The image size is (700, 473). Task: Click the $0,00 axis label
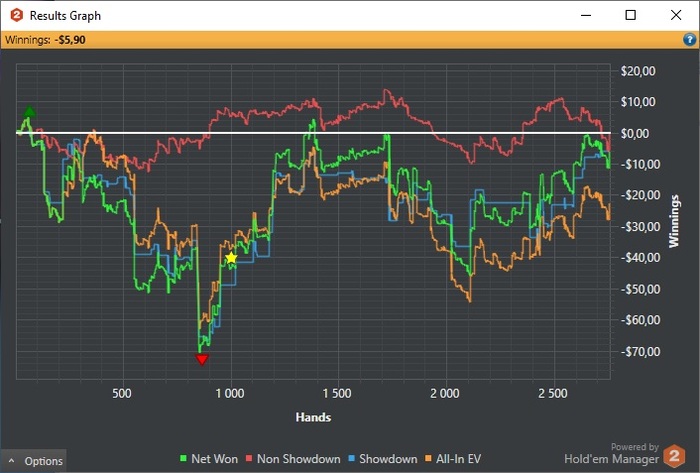tap(635, 133)
